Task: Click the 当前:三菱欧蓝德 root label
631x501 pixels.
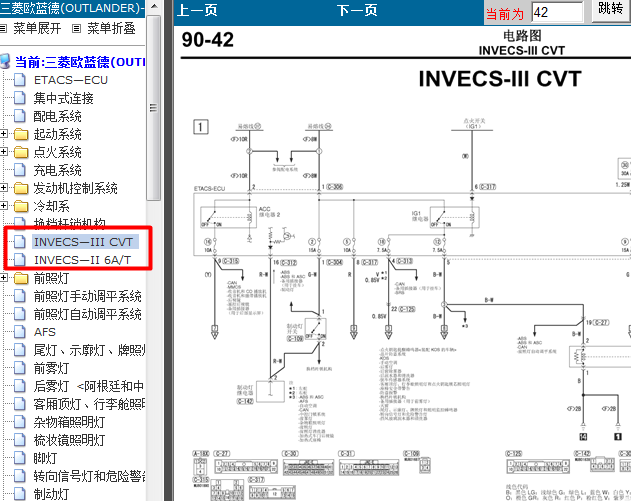Action: pyautogui.click(x=80, y=62)
